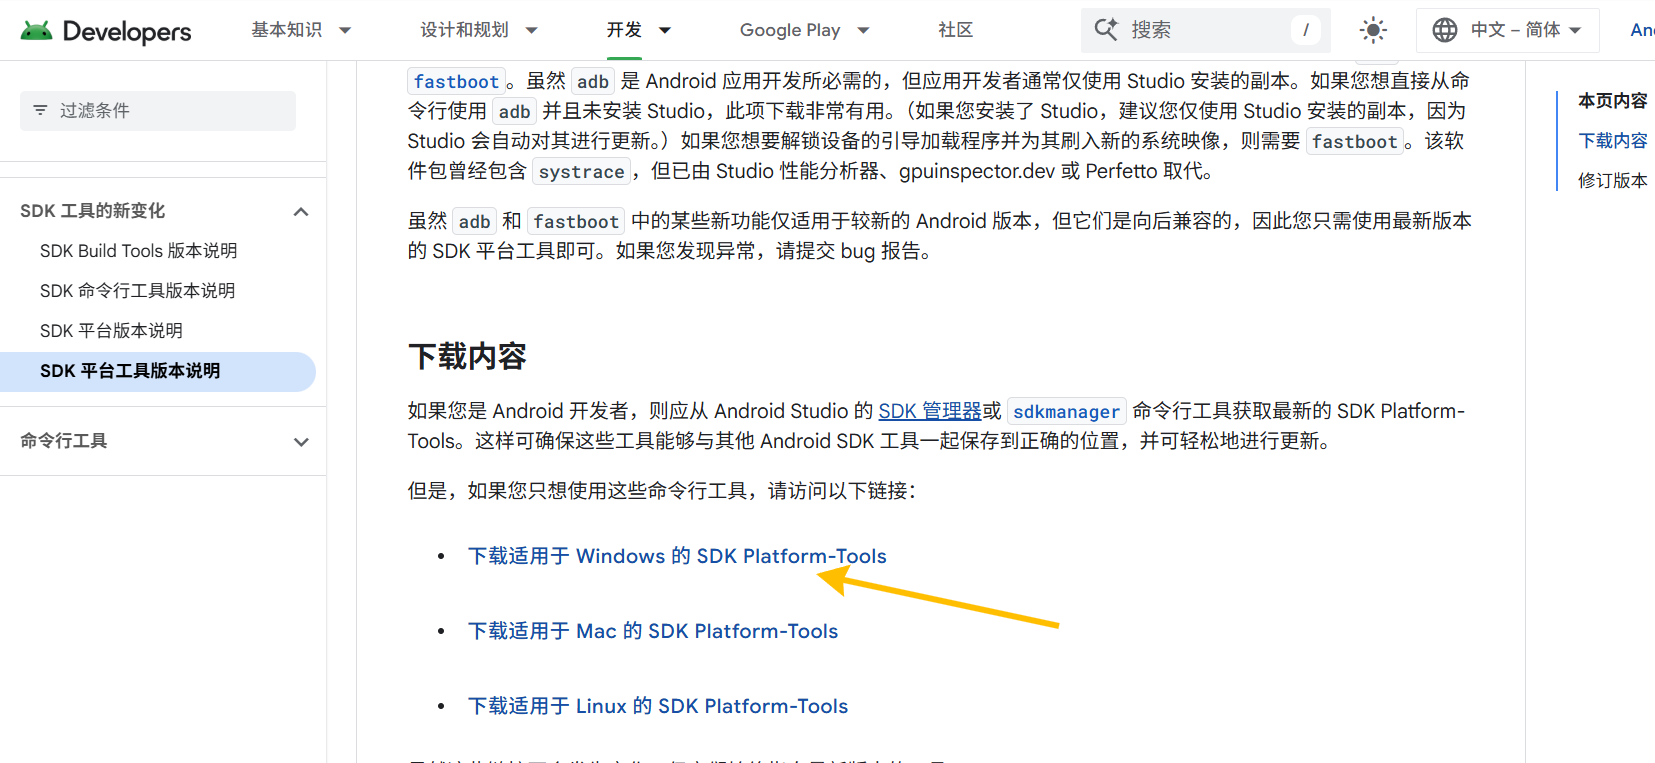Click the filter icon in sidebar
1655x763 pixels.
coord(40,110)
